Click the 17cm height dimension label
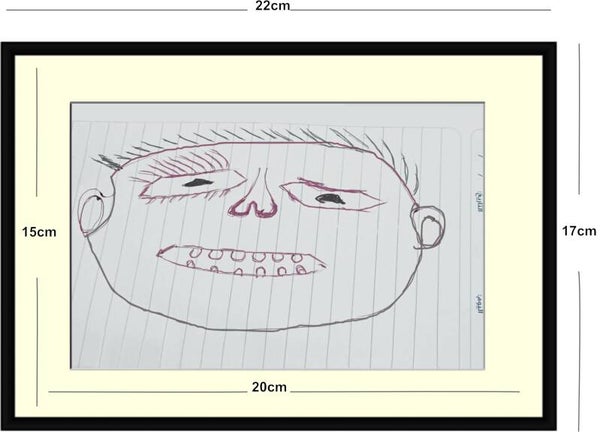Image resolution: width=600 pixels, height=432 pixels. 579,231
